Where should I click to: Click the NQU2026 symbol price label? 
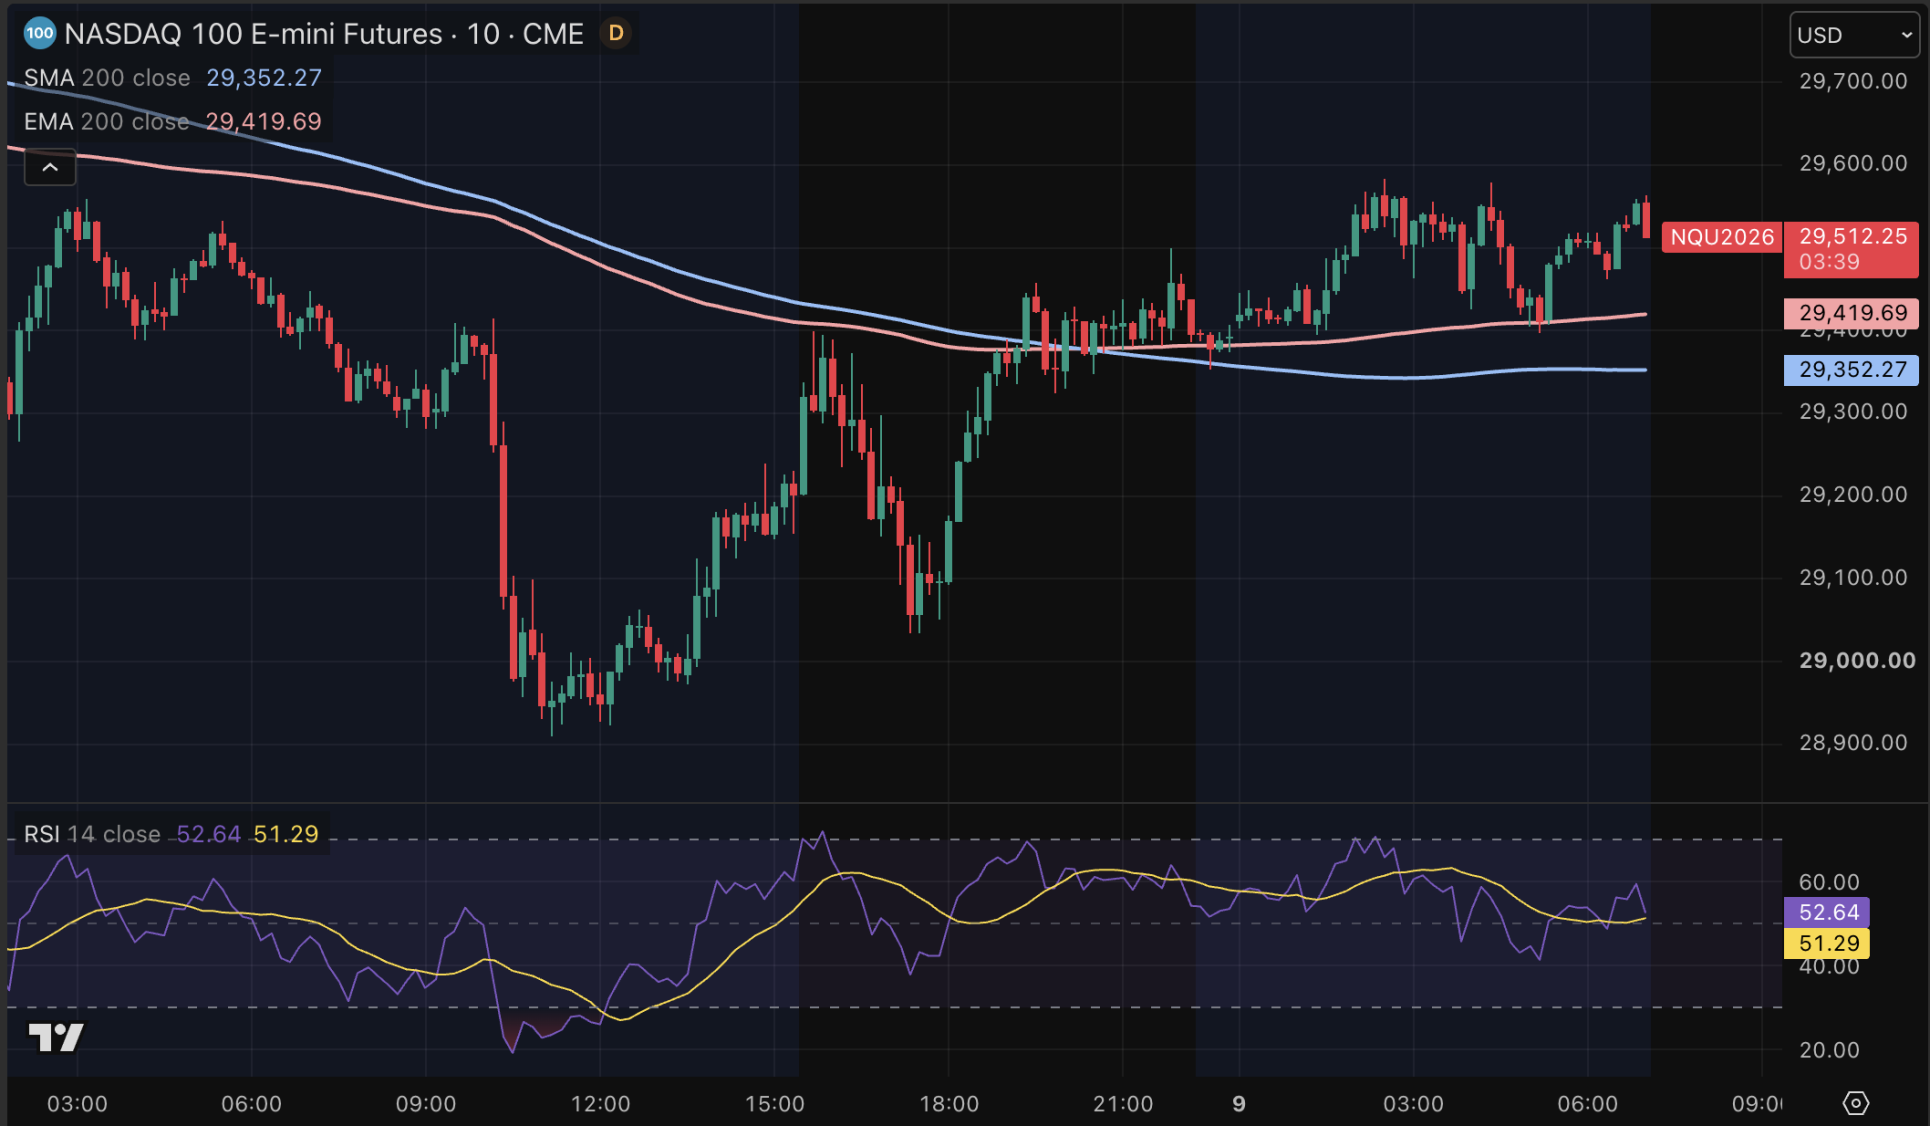tap(1722, 237)
